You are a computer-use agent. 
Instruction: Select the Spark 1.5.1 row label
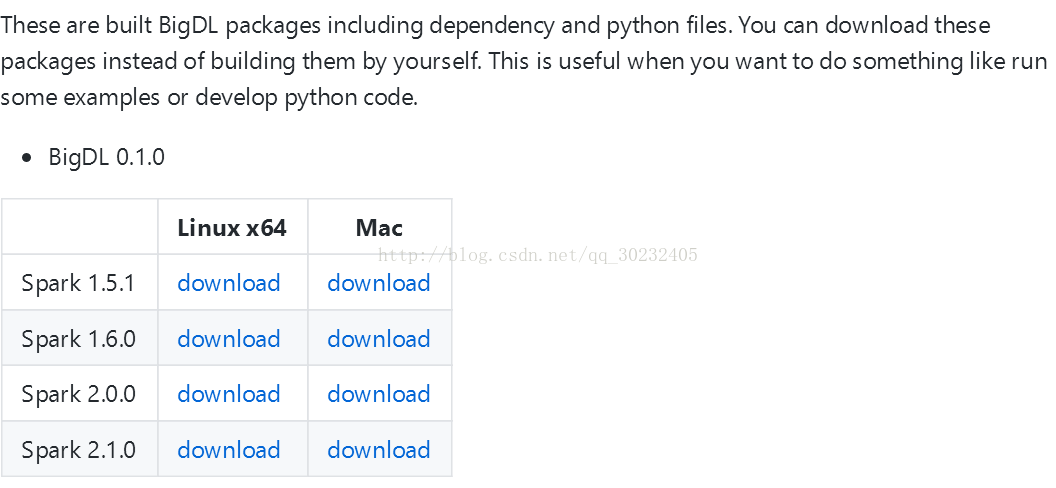(78, 283)
